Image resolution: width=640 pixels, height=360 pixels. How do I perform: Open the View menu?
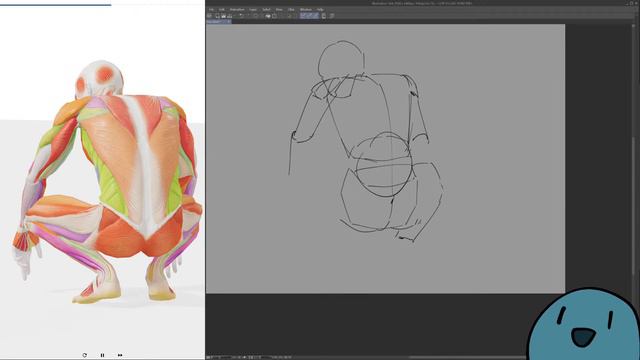[279, 9]
